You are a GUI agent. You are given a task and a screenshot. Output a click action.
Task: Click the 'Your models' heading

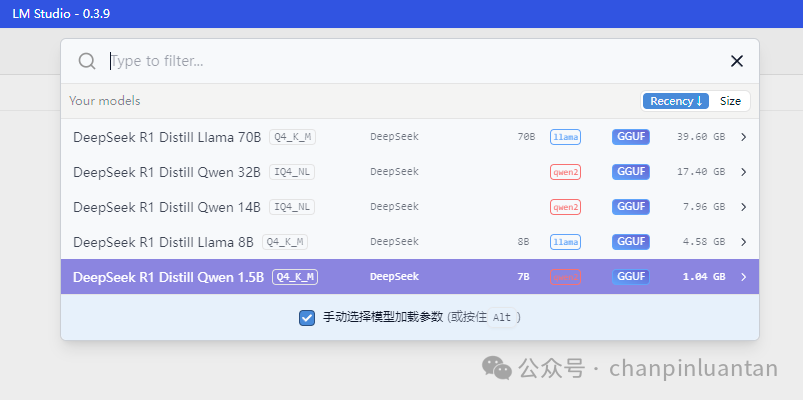point(104,101)
